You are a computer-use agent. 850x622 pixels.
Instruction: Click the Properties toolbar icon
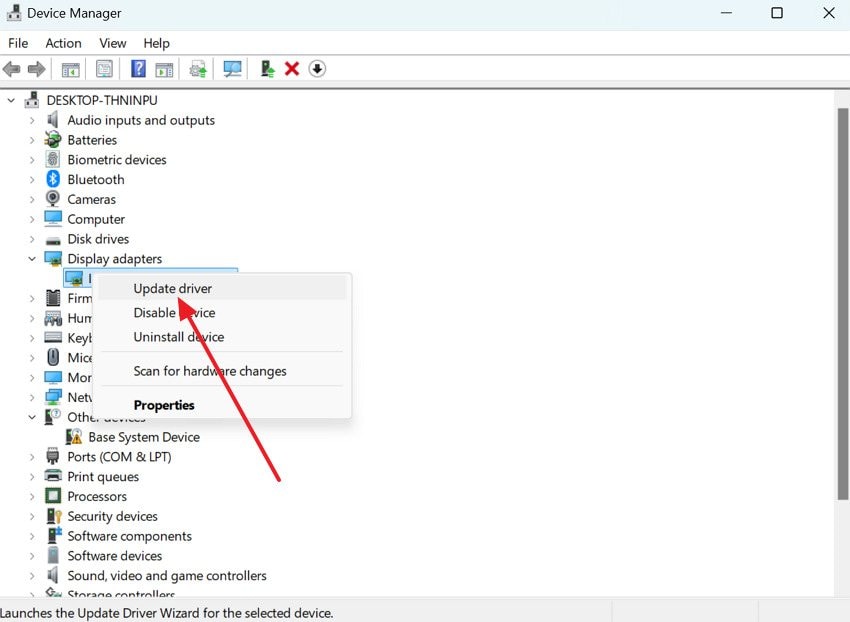click(104, 69)
